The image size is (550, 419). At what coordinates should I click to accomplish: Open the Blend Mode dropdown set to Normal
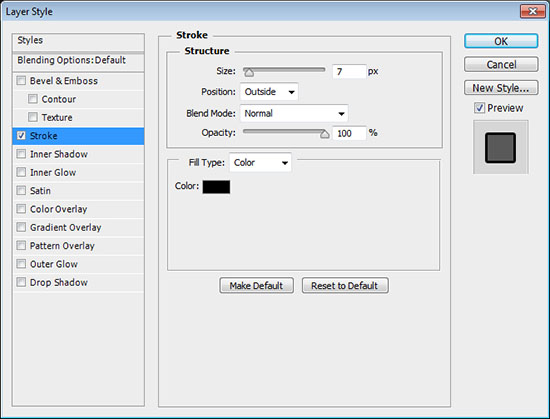pos(294,113)
